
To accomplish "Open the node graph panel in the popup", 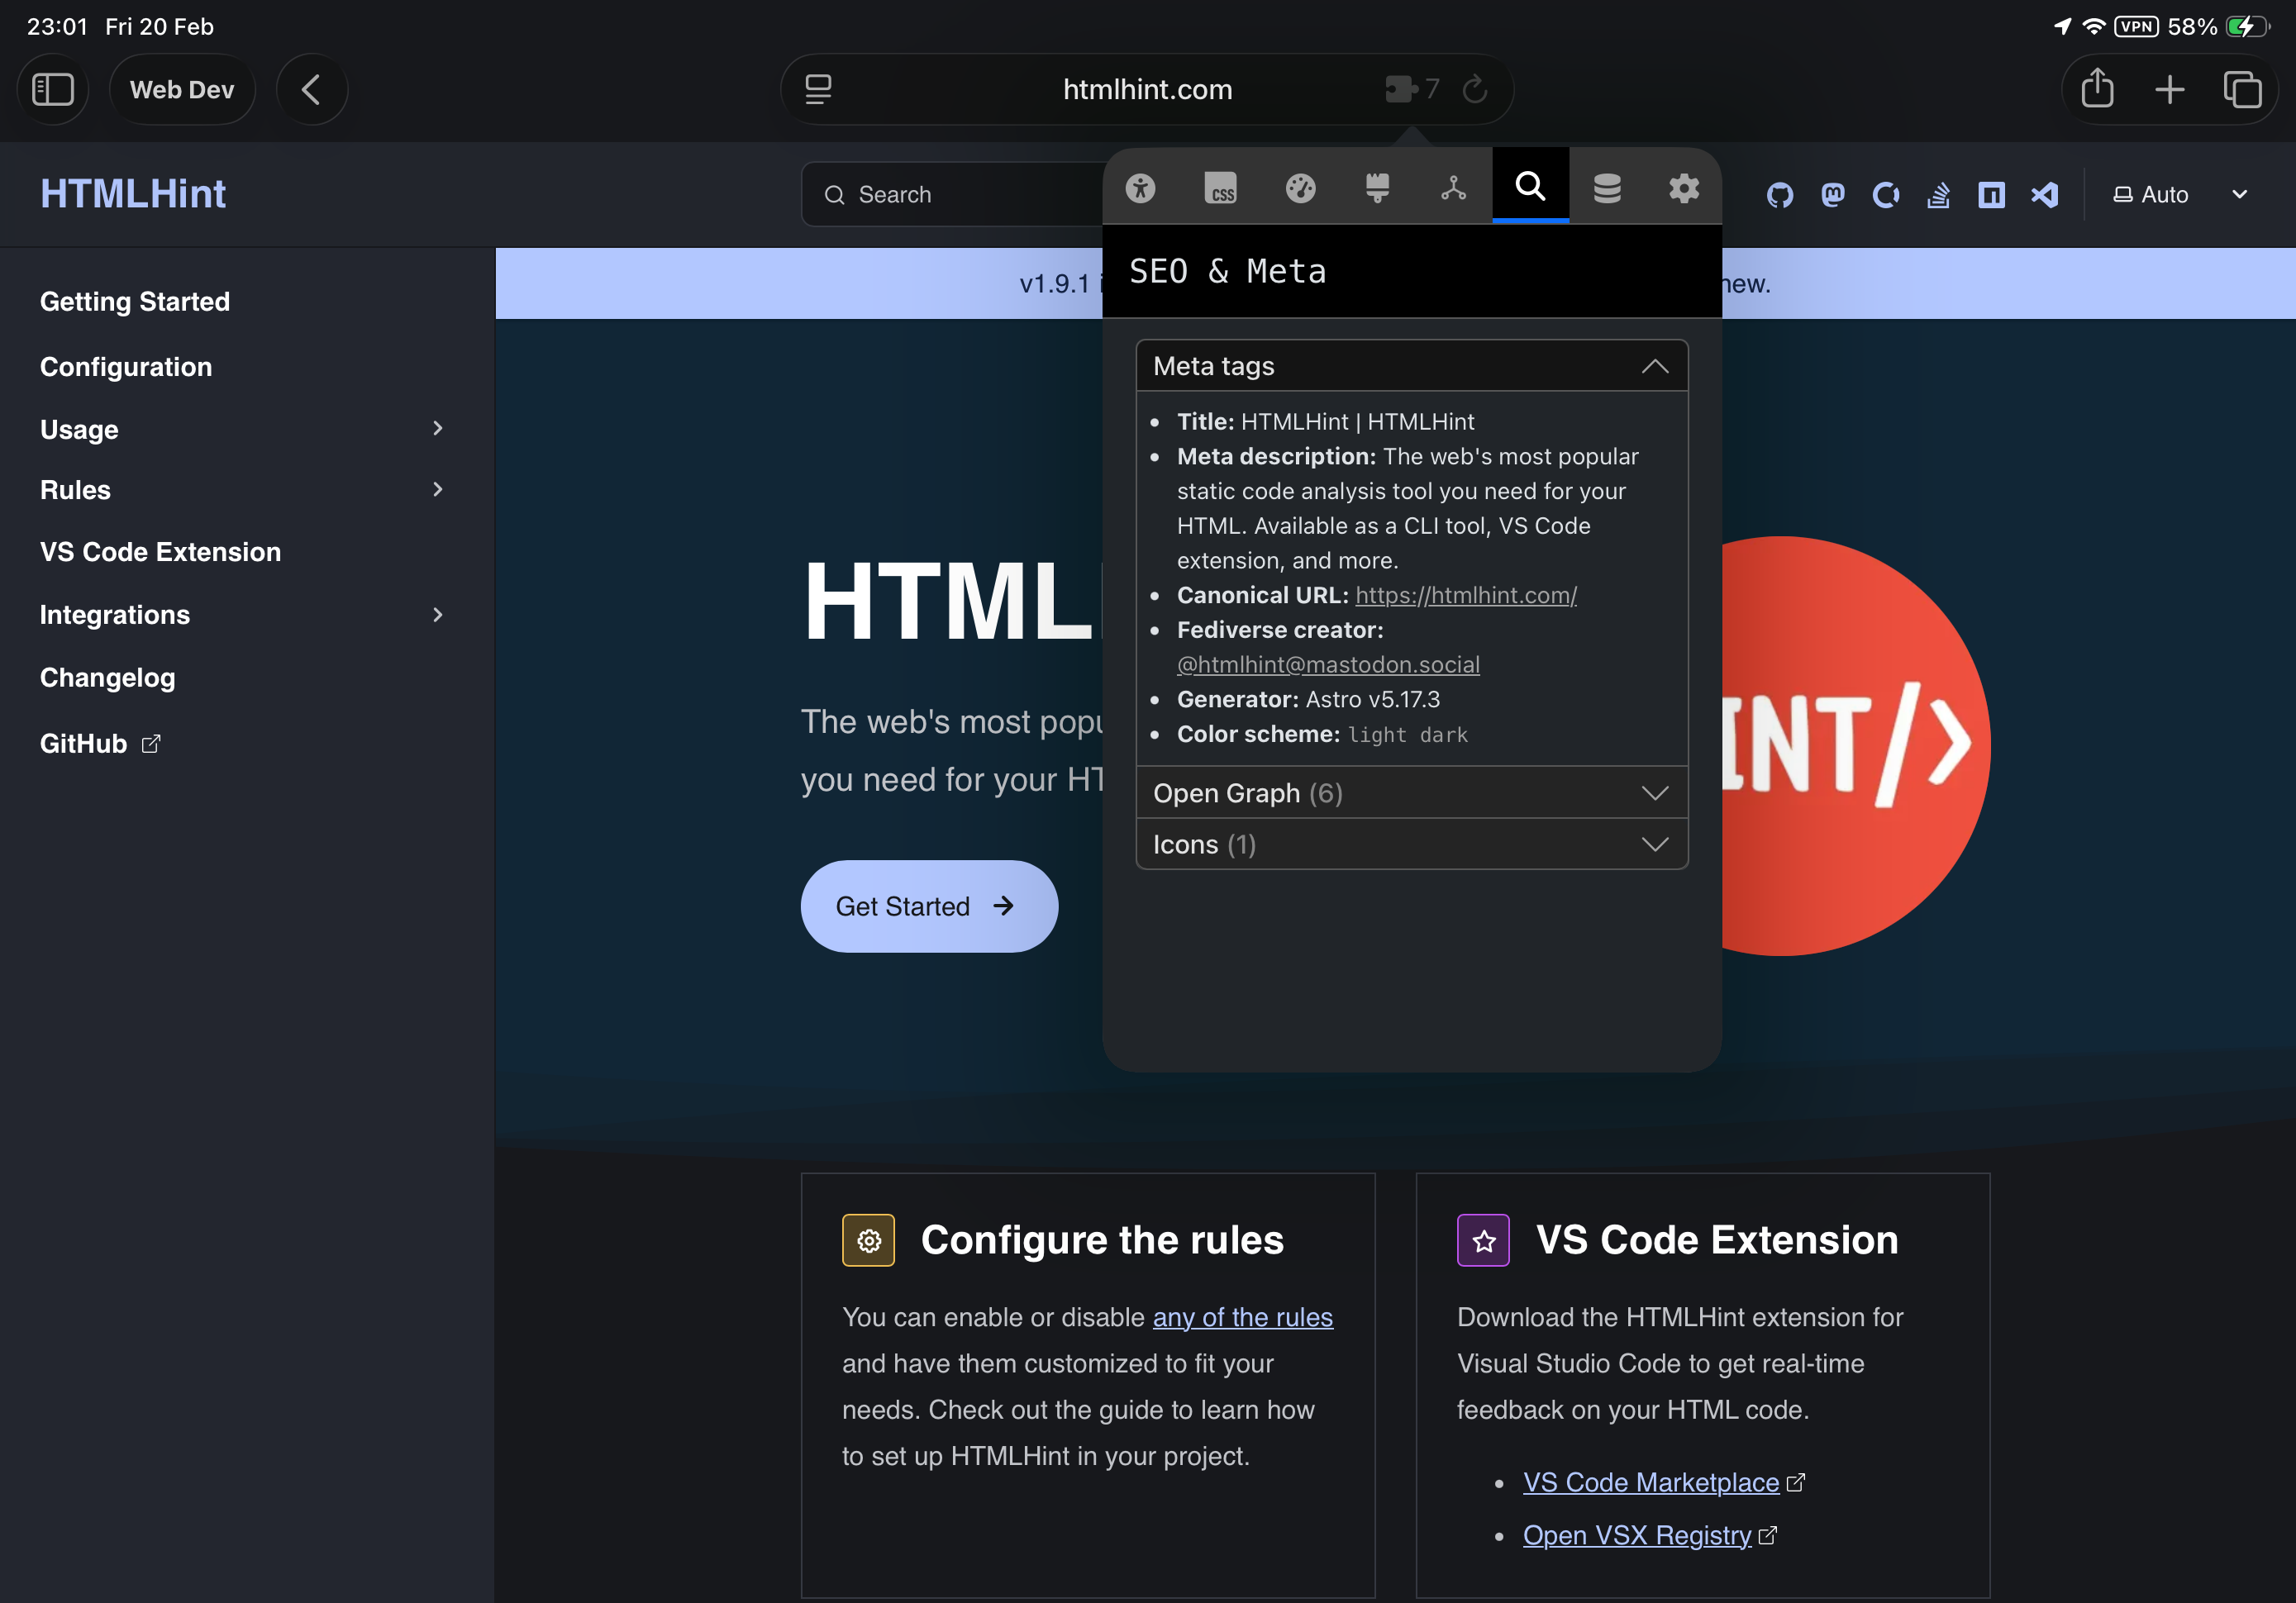I will (1454, 187).
